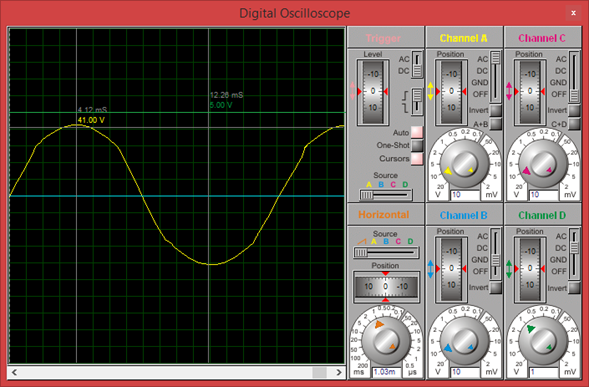The width and height of the screenshot is (589, 387).
Task: Click the Horizontal timebase knob
Action: (386, 342)
